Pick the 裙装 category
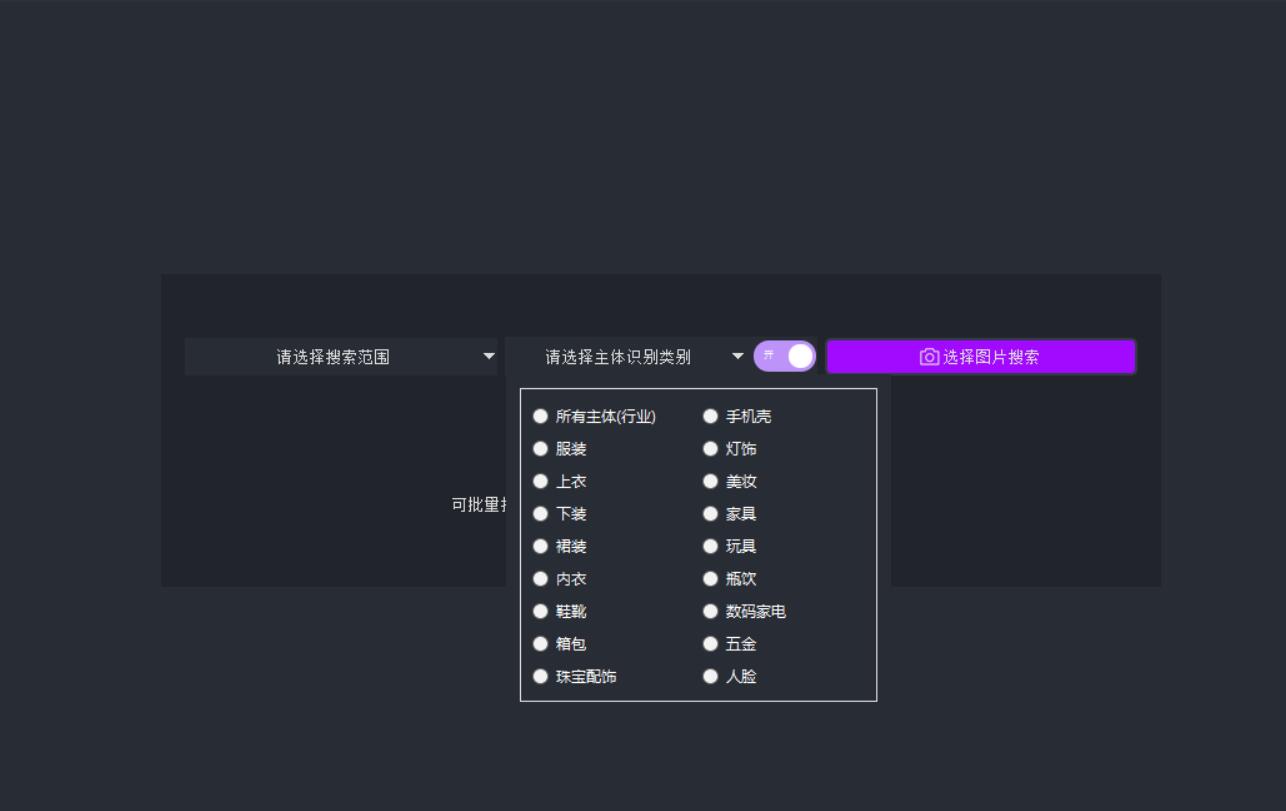The image size is (1286, 811). [541, 546]
